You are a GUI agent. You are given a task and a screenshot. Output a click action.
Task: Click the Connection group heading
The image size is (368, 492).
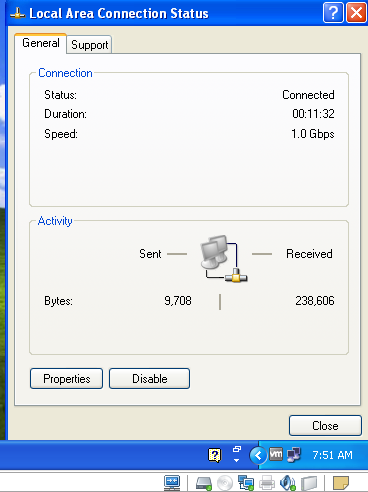(65, 73)
